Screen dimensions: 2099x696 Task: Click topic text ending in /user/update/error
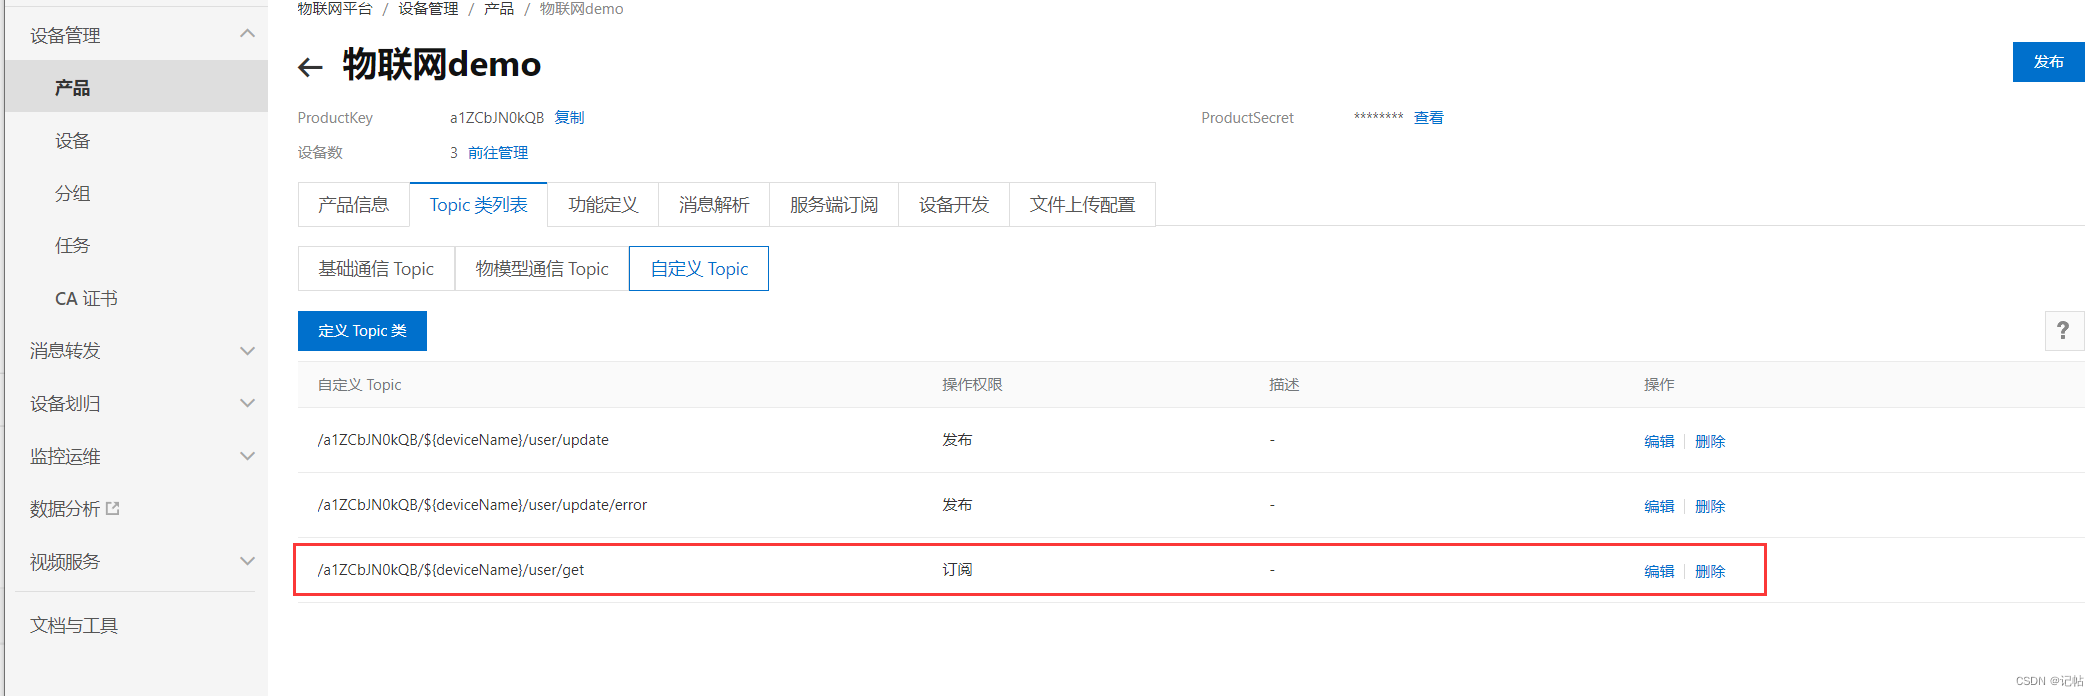click(482, 505)
